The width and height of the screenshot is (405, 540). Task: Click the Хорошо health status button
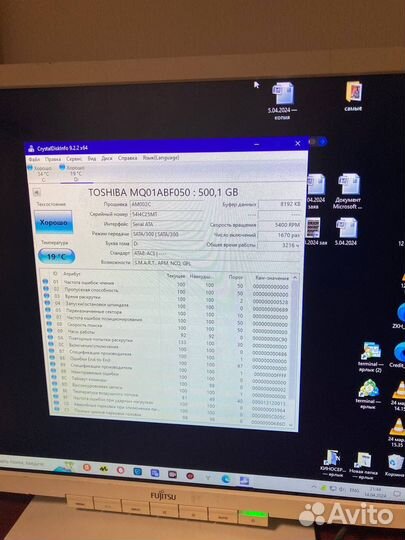tap(54, 222)
